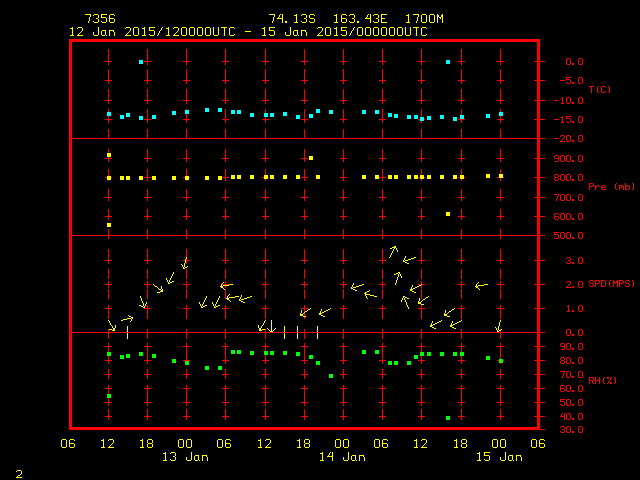Click the green humidity point near 70 percent
Screen dimensions: 640x480
coord(331,376)
